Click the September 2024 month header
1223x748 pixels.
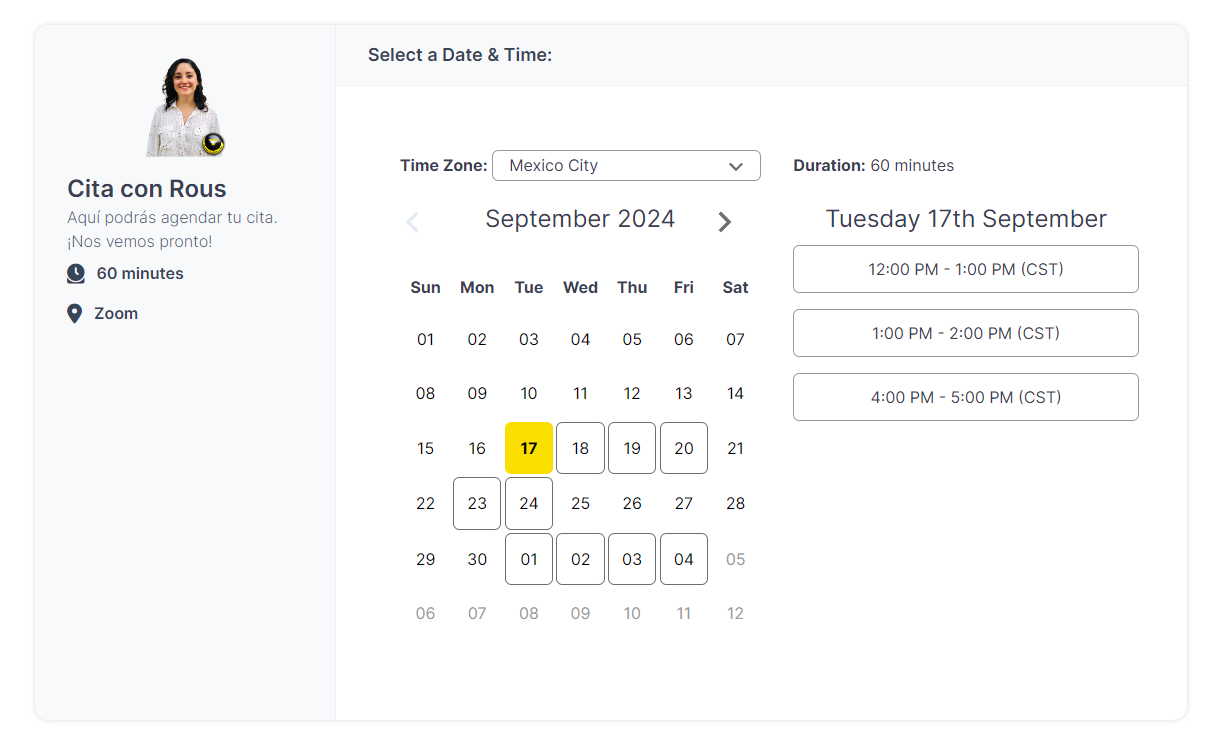click(580, 219)
